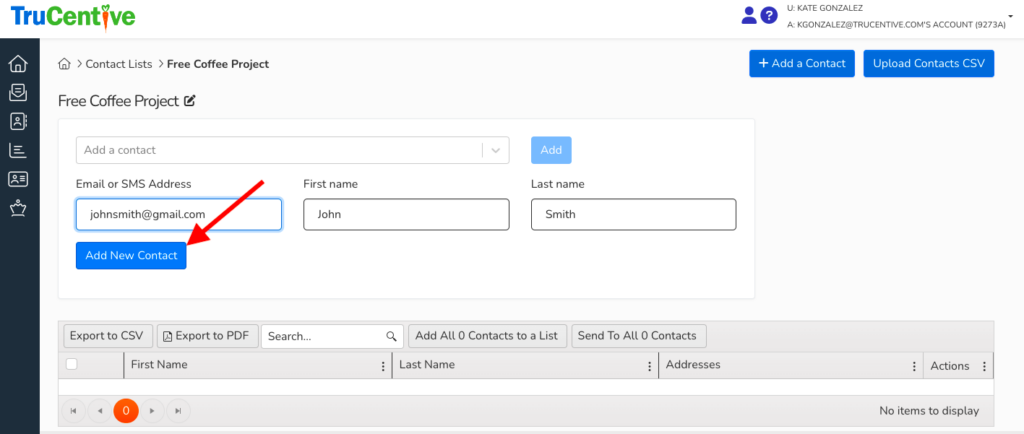The width and height of the screenshot is (1024, 434).
Task: Click the Add New Contact button
Action: [131, 255]
